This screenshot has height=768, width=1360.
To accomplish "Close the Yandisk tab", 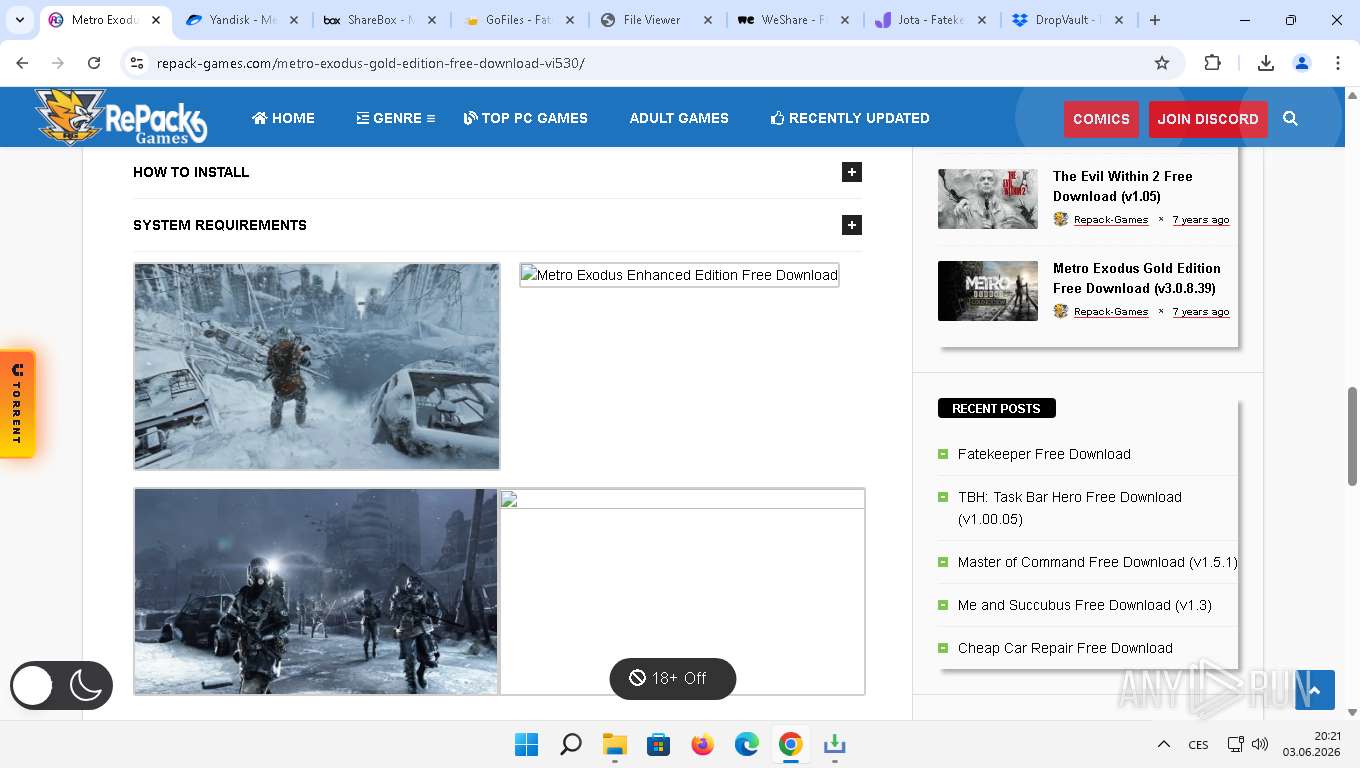I will (293, 20).
